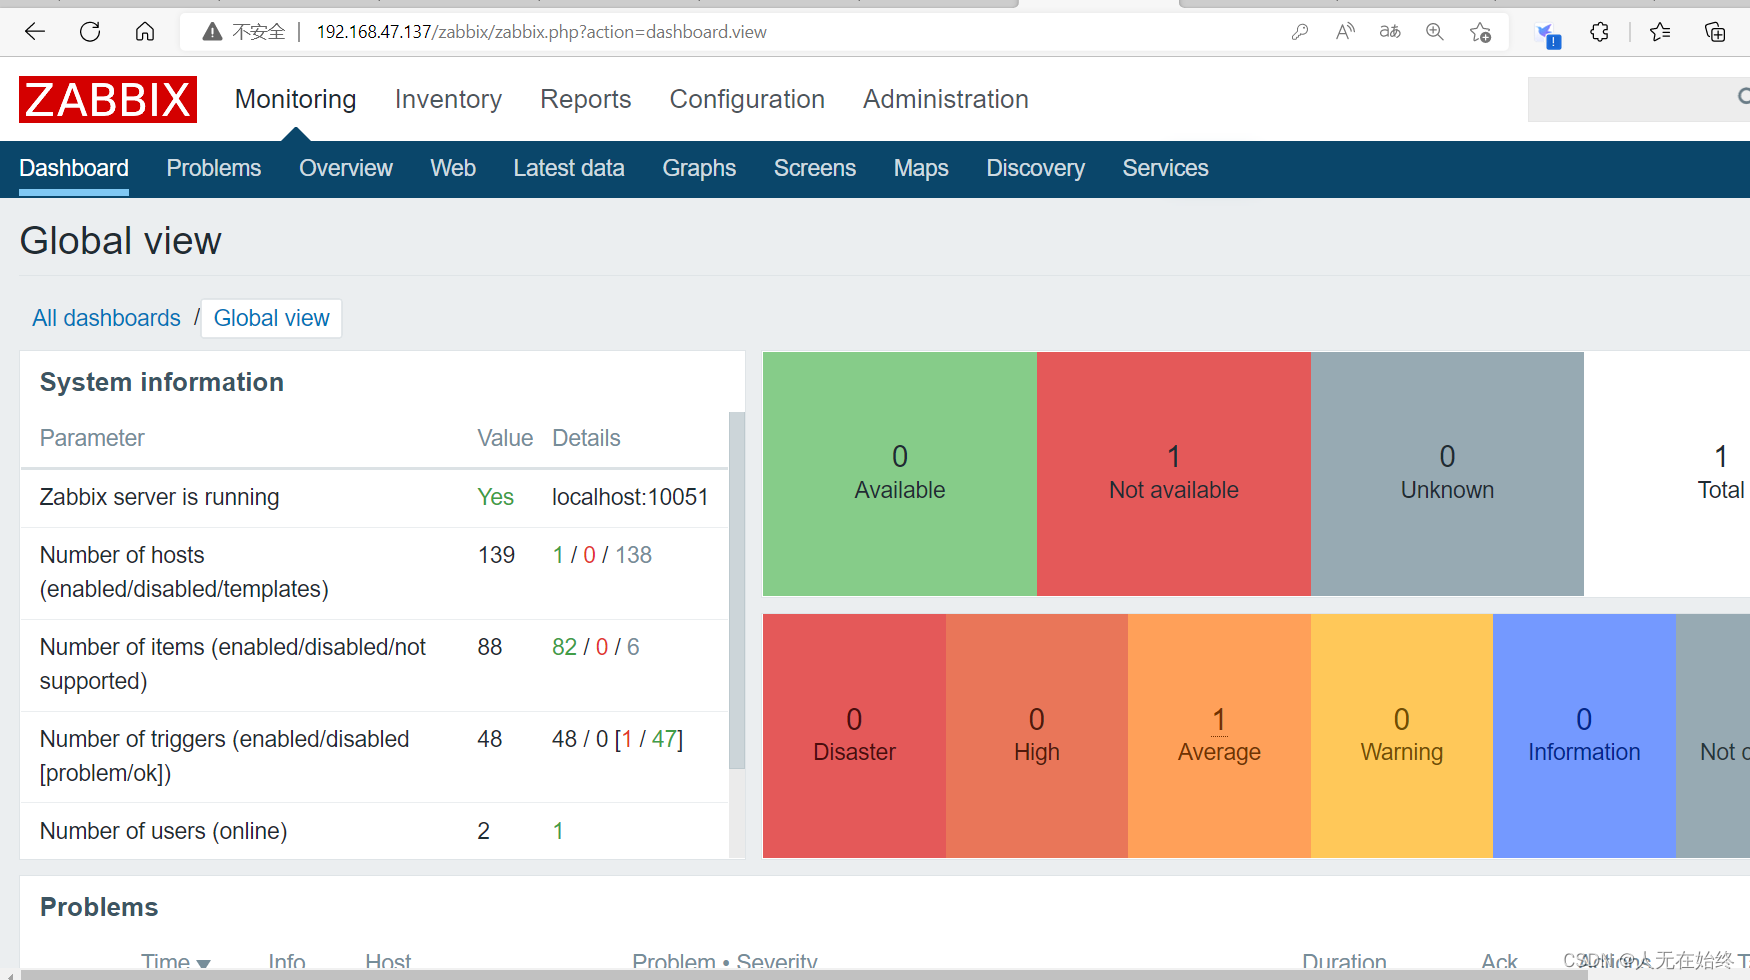Switch to the Problems submenu tab
This screenshot has height=980, width=1750.
tap(214, 168)
